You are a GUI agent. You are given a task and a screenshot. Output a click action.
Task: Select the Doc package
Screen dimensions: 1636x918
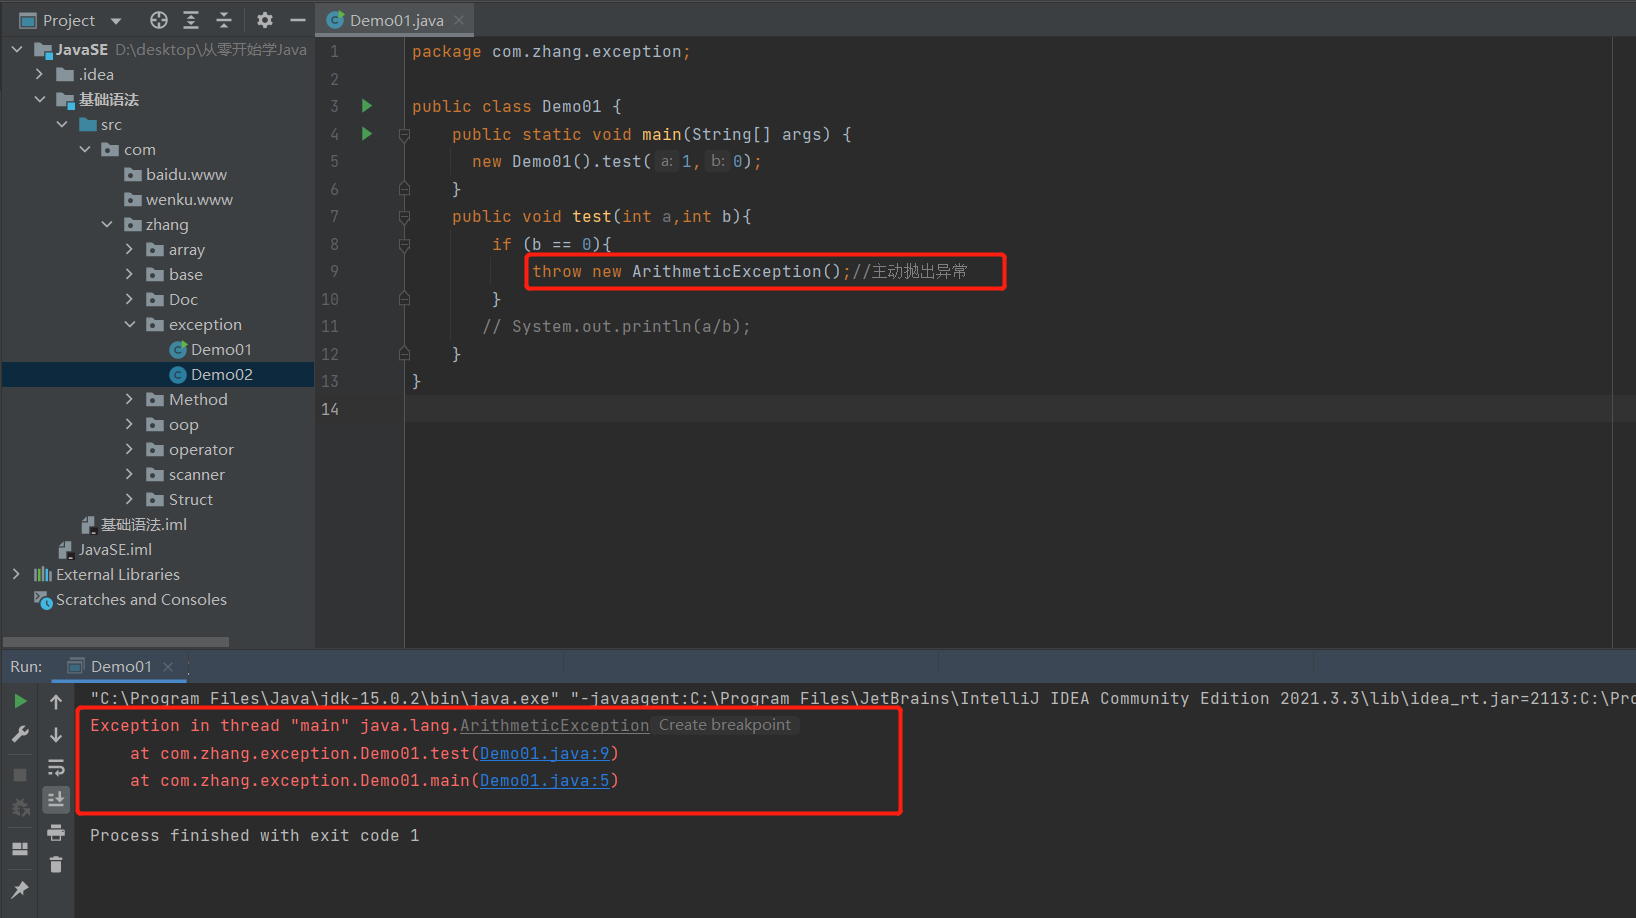coord(183,299)
